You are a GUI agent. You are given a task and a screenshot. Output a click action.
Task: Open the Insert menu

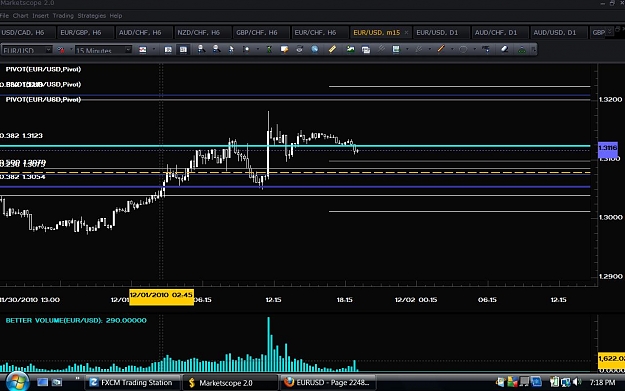click(40, 16)
